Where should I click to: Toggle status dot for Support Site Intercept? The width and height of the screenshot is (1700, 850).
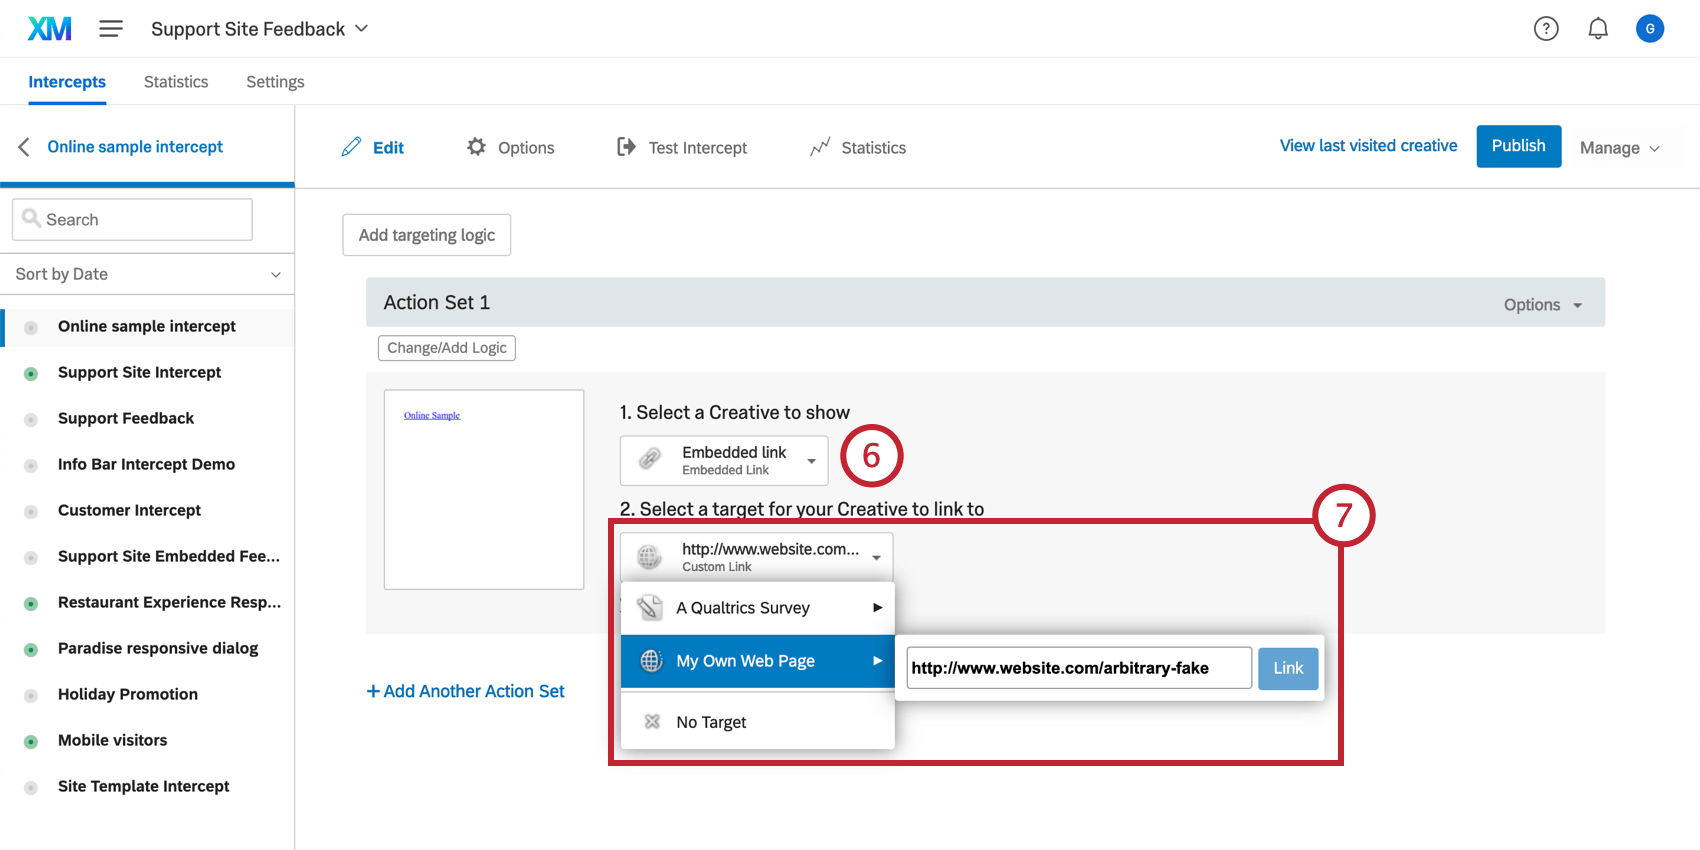(x=31, y=373)
